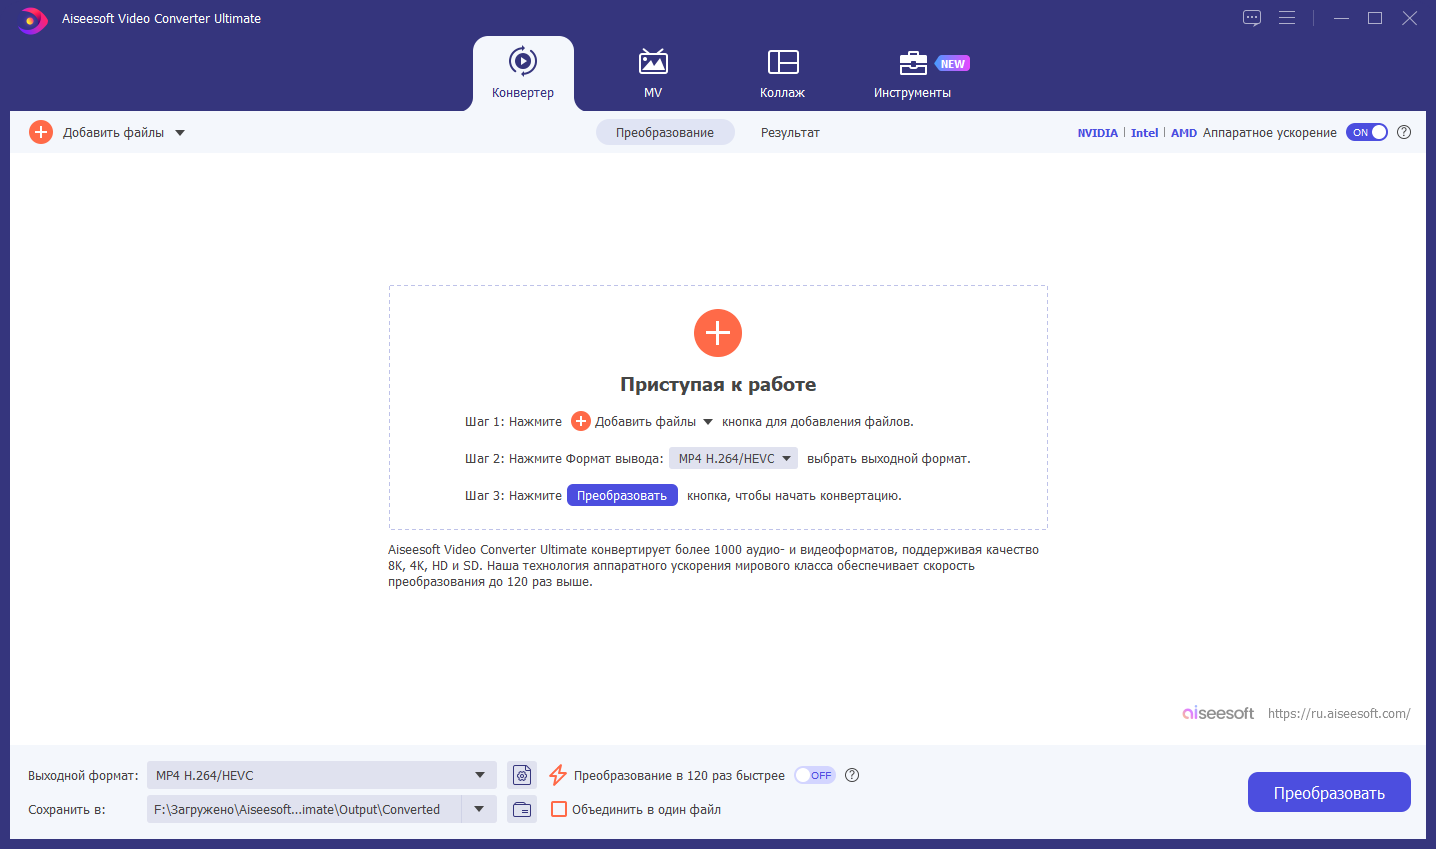
Task: Click the Aiseesoft app logo in title bar
Action: (x=33, y=19)
